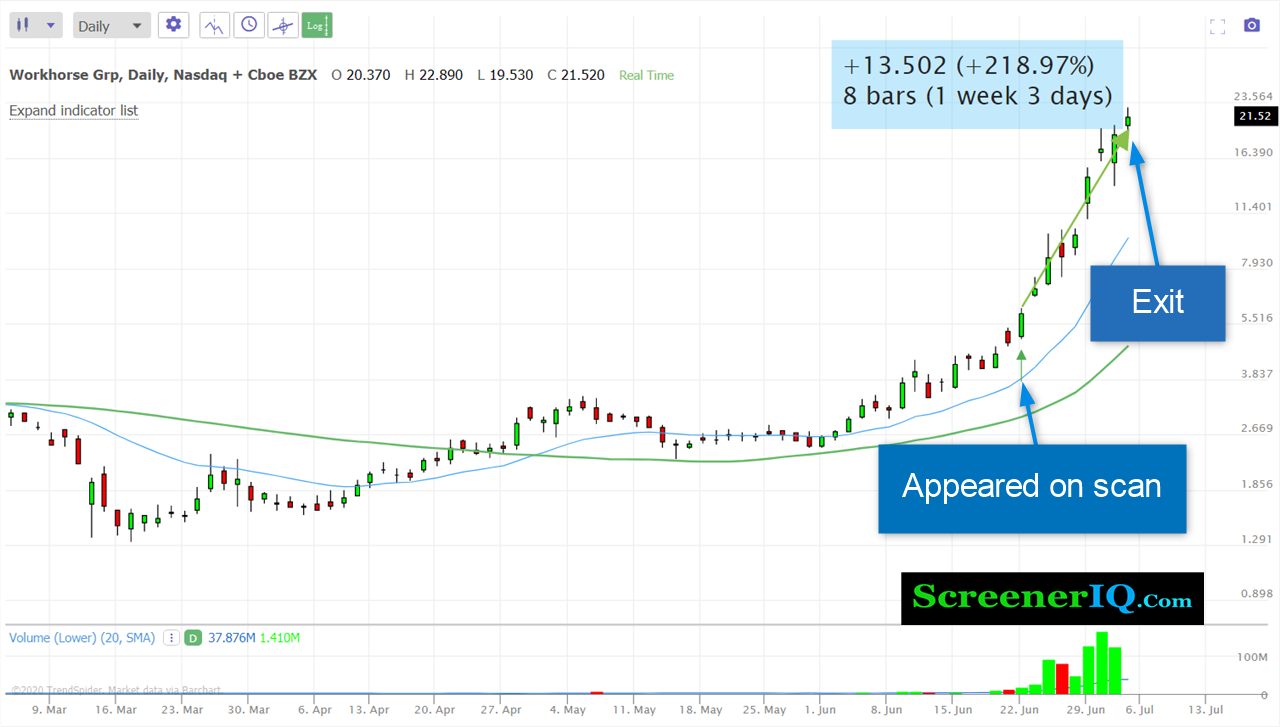The height and width of the screenshot is (727, 1280).
Task: Toggle the Log scale button
Action: 318,26
